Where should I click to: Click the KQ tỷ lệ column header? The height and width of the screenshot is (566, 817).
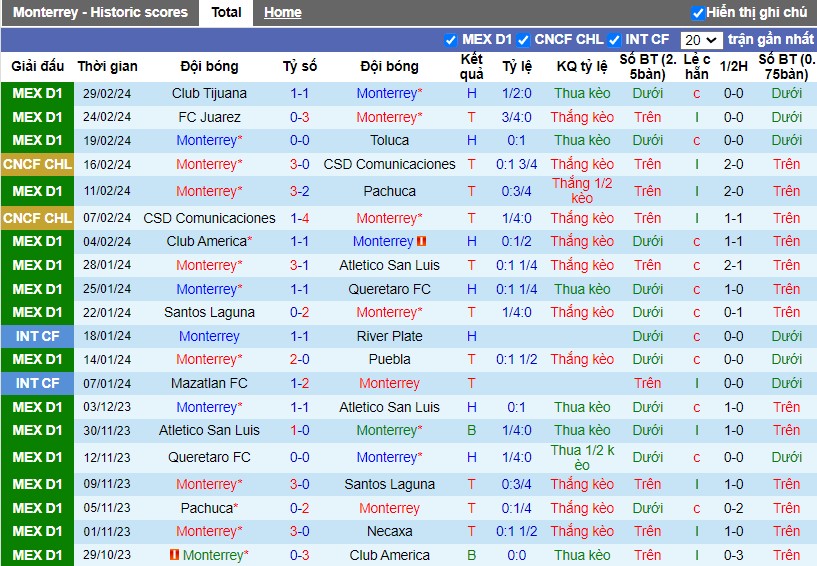[x=582, y=66]
